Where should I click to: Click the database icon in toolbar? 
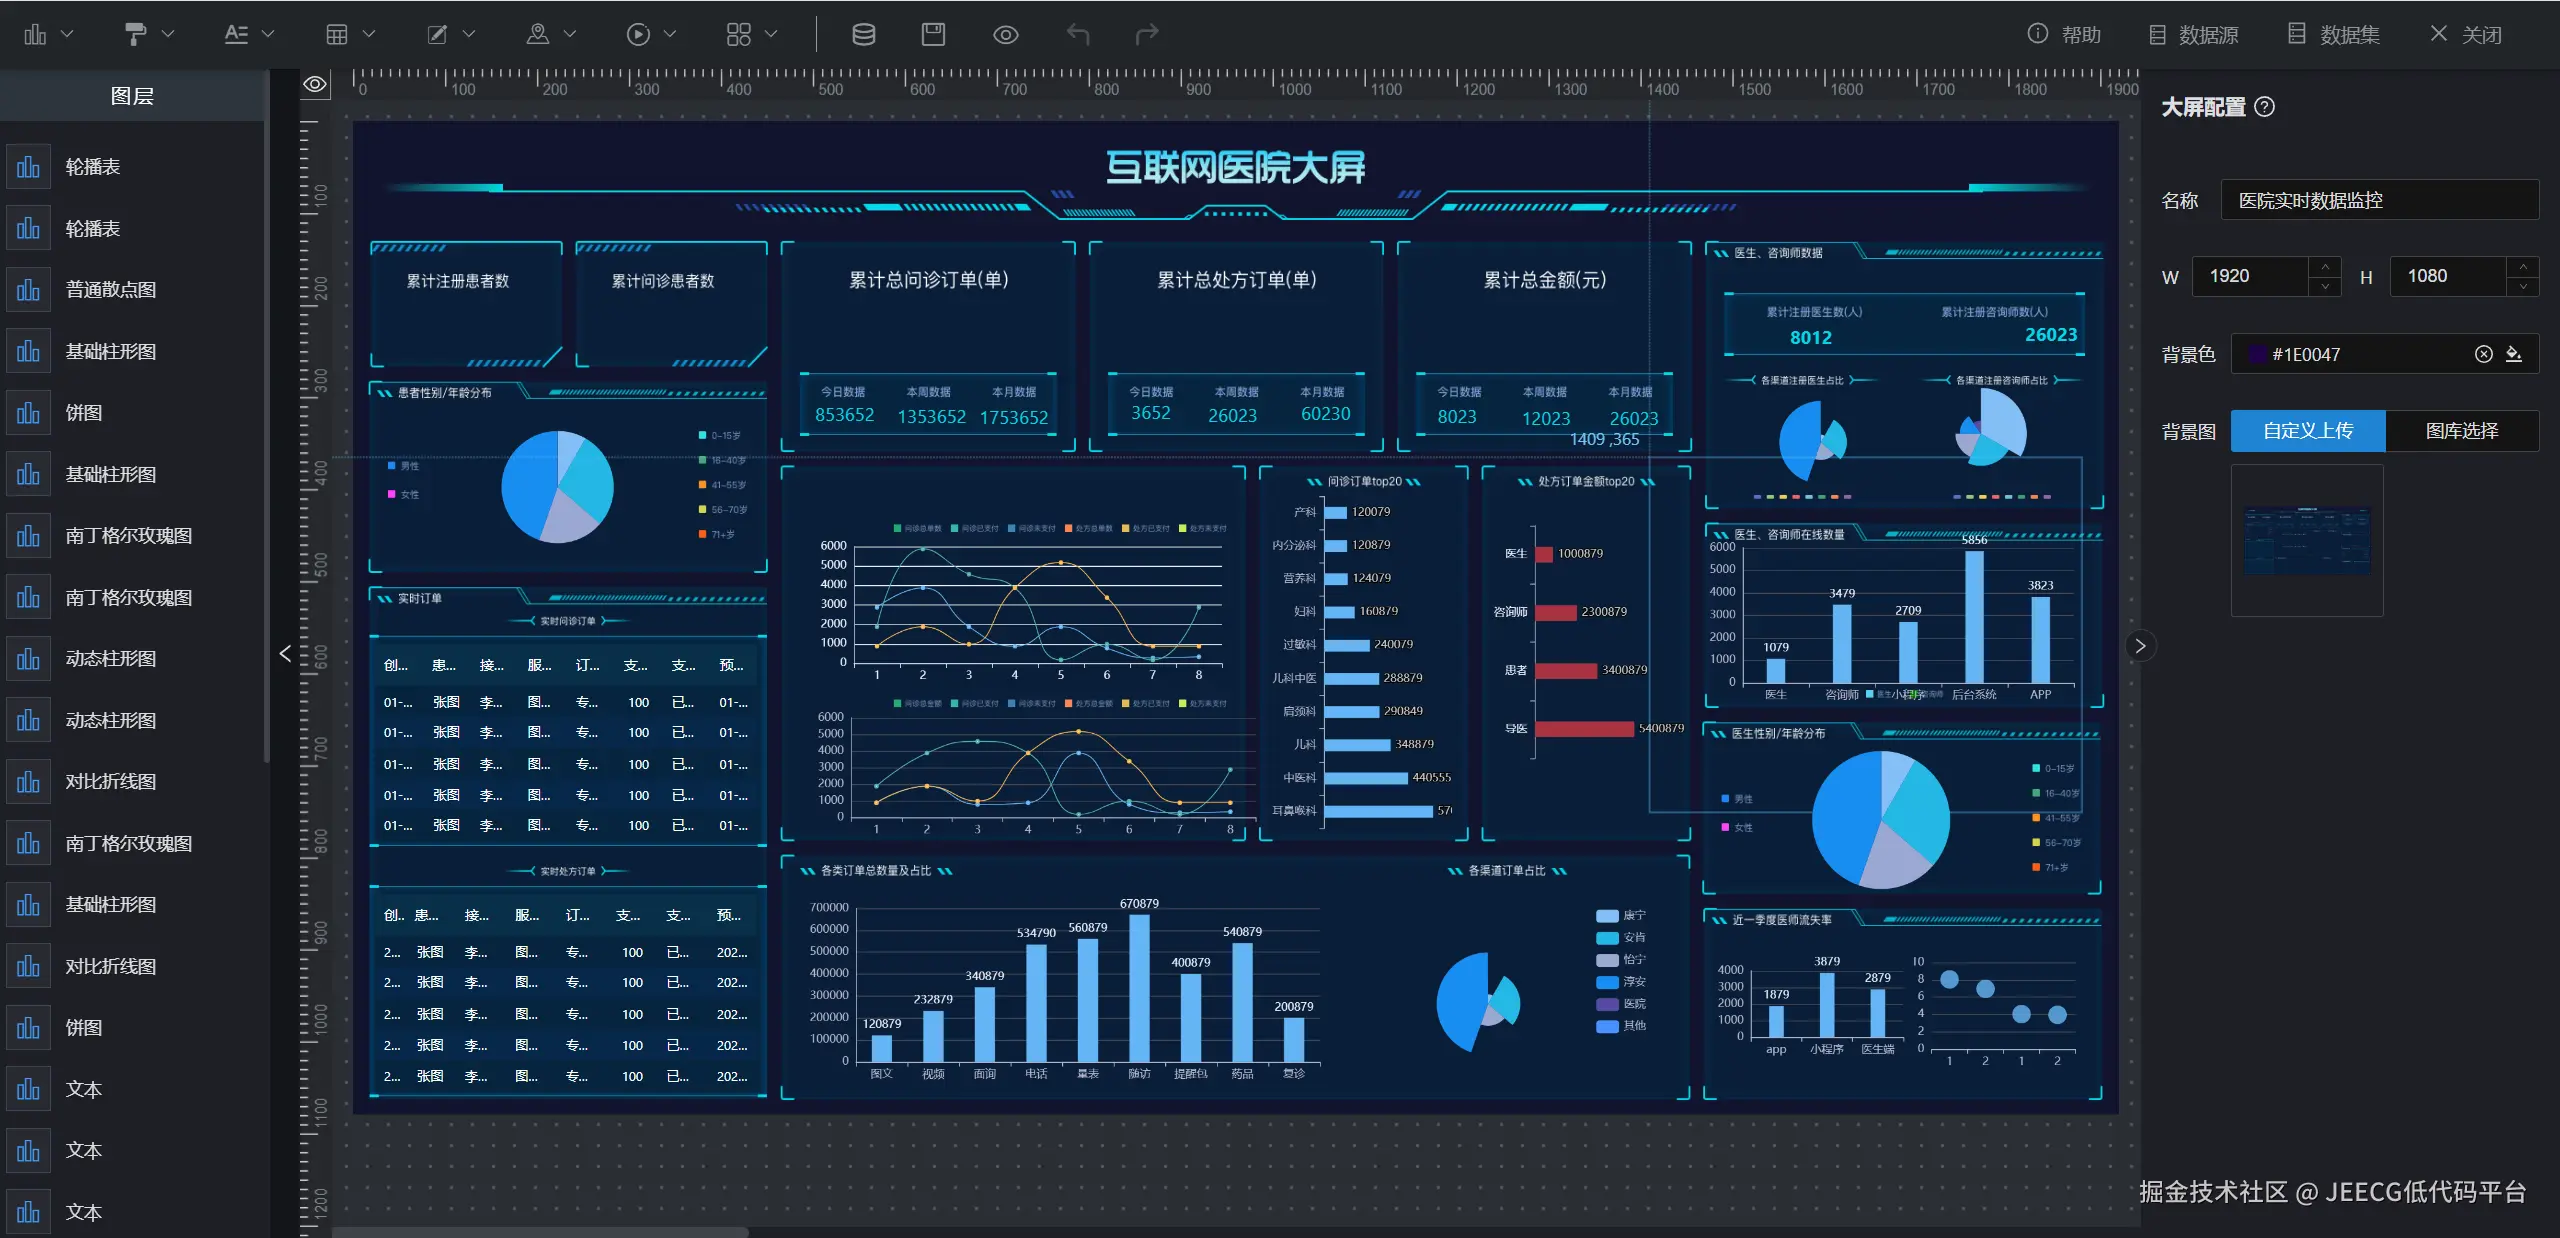[x=863, y=35]
